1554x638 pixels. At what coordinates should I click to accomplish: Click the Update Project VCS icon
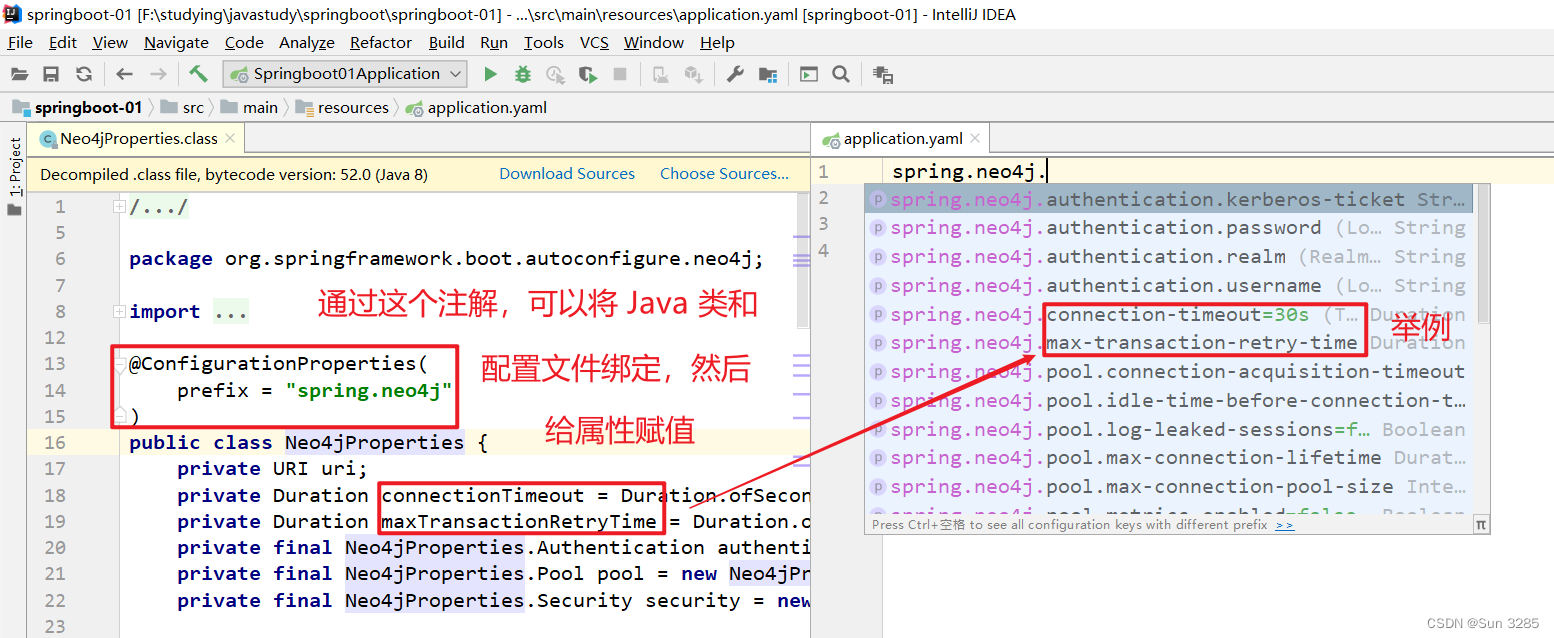(661, 74)
